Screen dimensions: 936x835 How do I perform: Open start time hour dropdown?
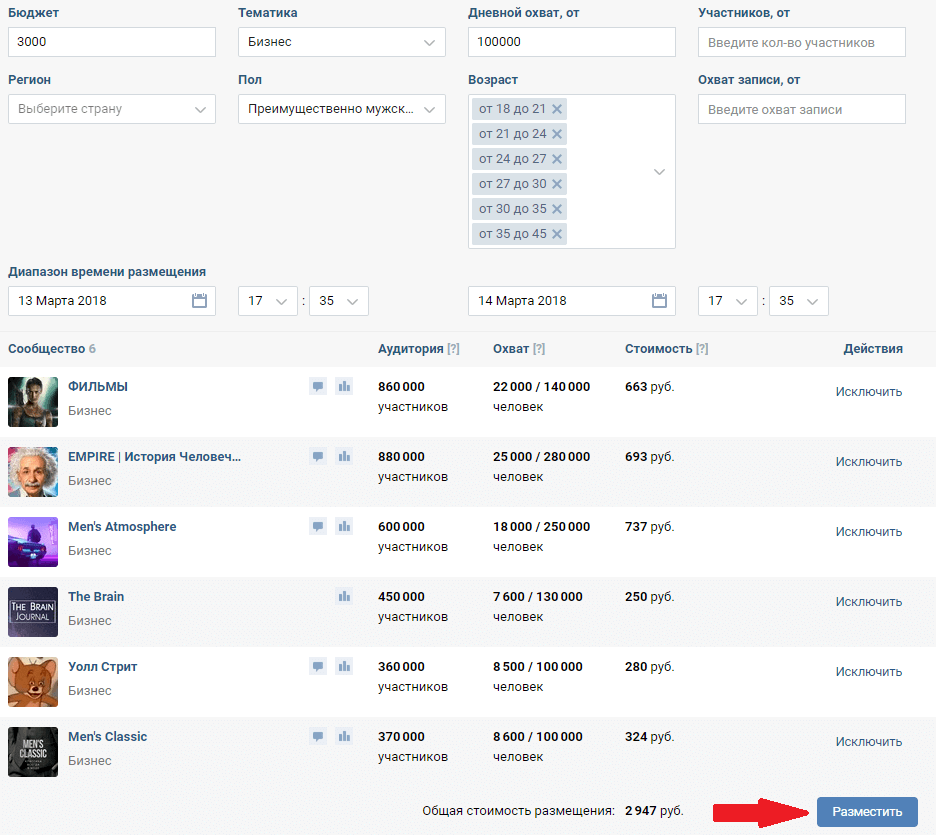pyautogui.click(x=268, y=301)
